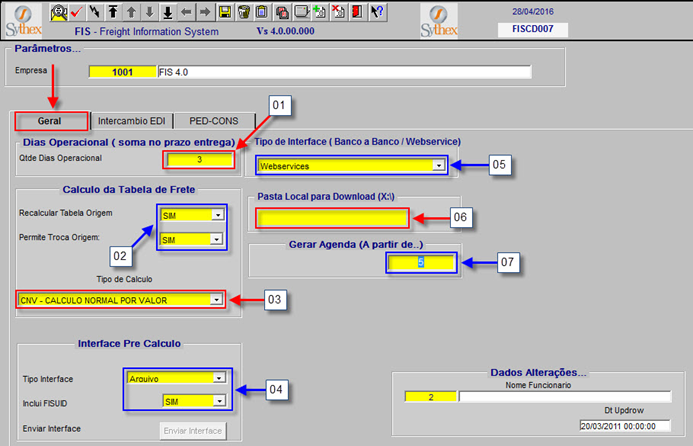Open the Permite Troca Origem dropdown
Viewport: 693px width, 446px height.
click(217, 240)
